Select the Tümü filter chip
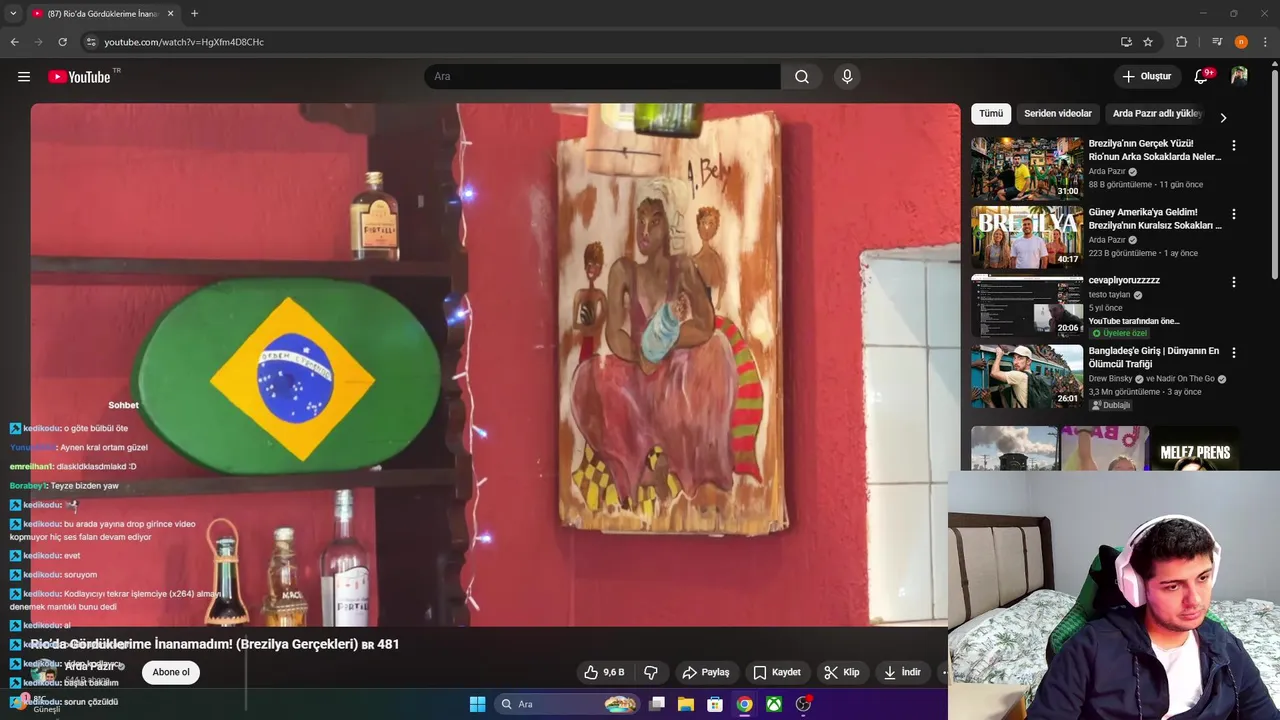 pyautogui.click(x=991, y=114)
